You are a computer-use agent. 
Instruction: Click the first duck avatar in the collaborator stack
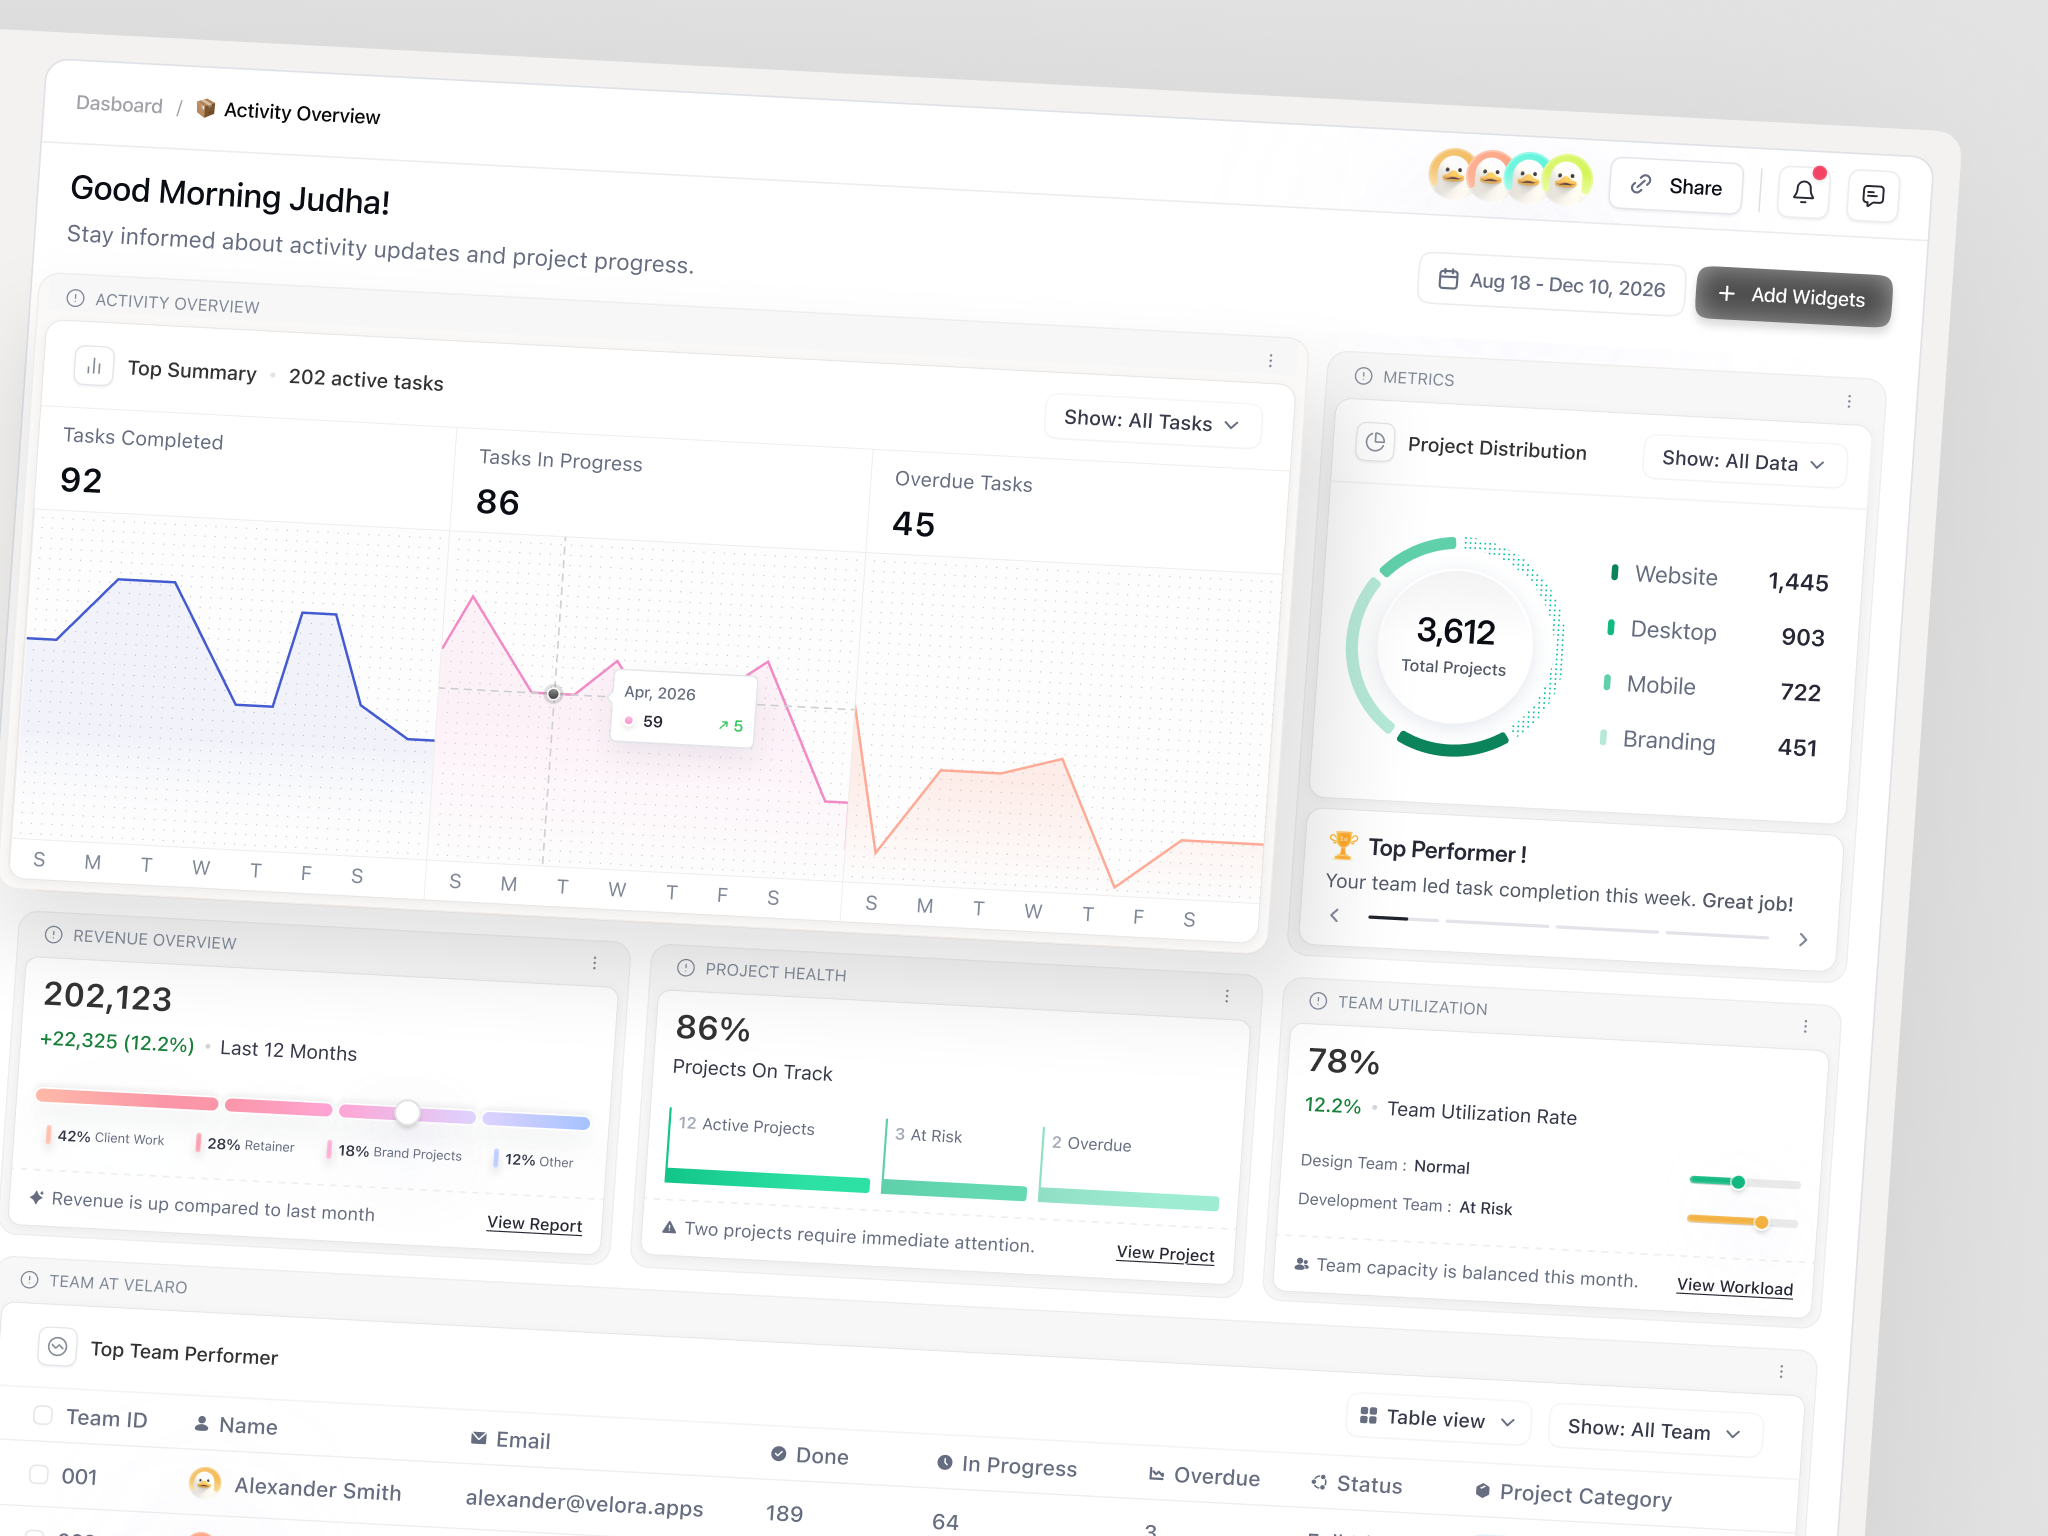(x=1452, y=175)
